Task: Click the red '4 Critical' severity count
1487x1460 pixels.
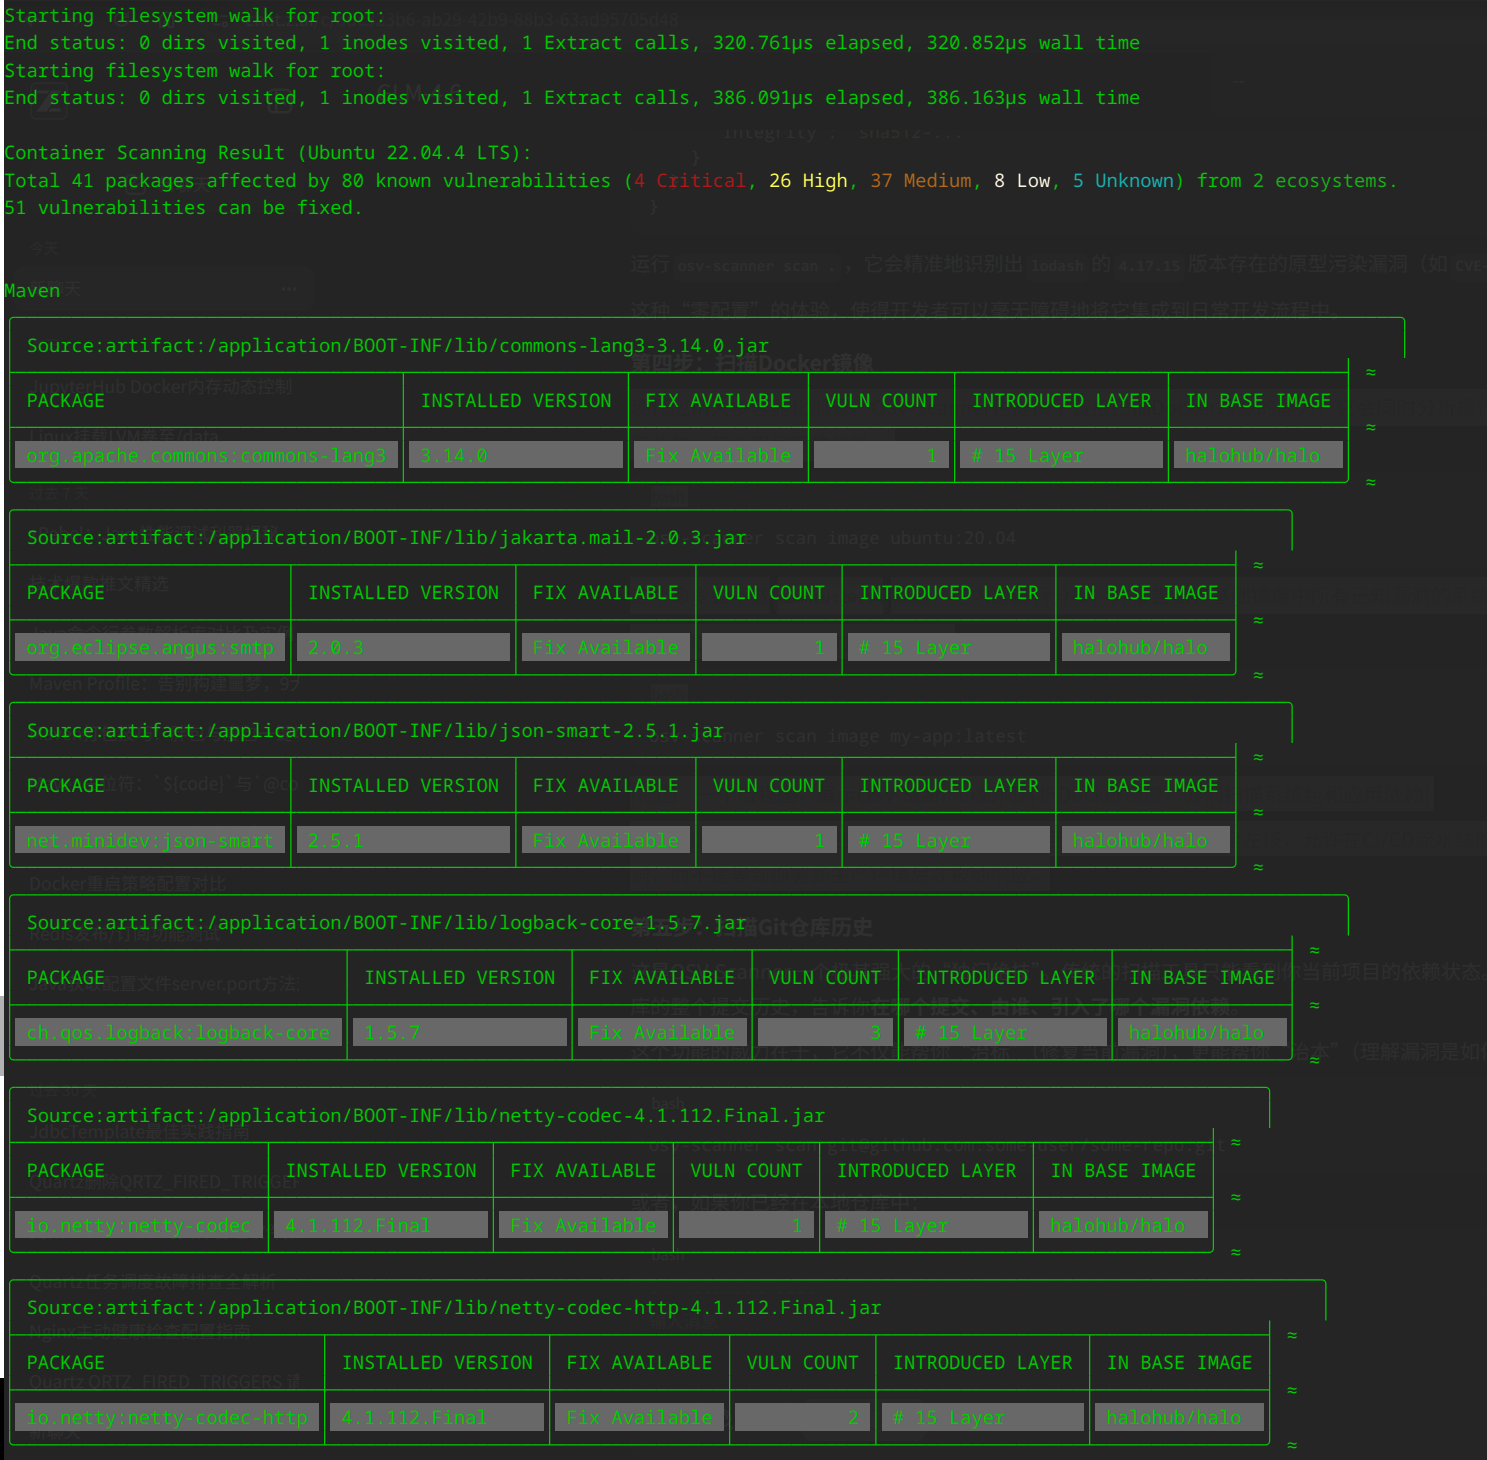Action: coord(690,181)
